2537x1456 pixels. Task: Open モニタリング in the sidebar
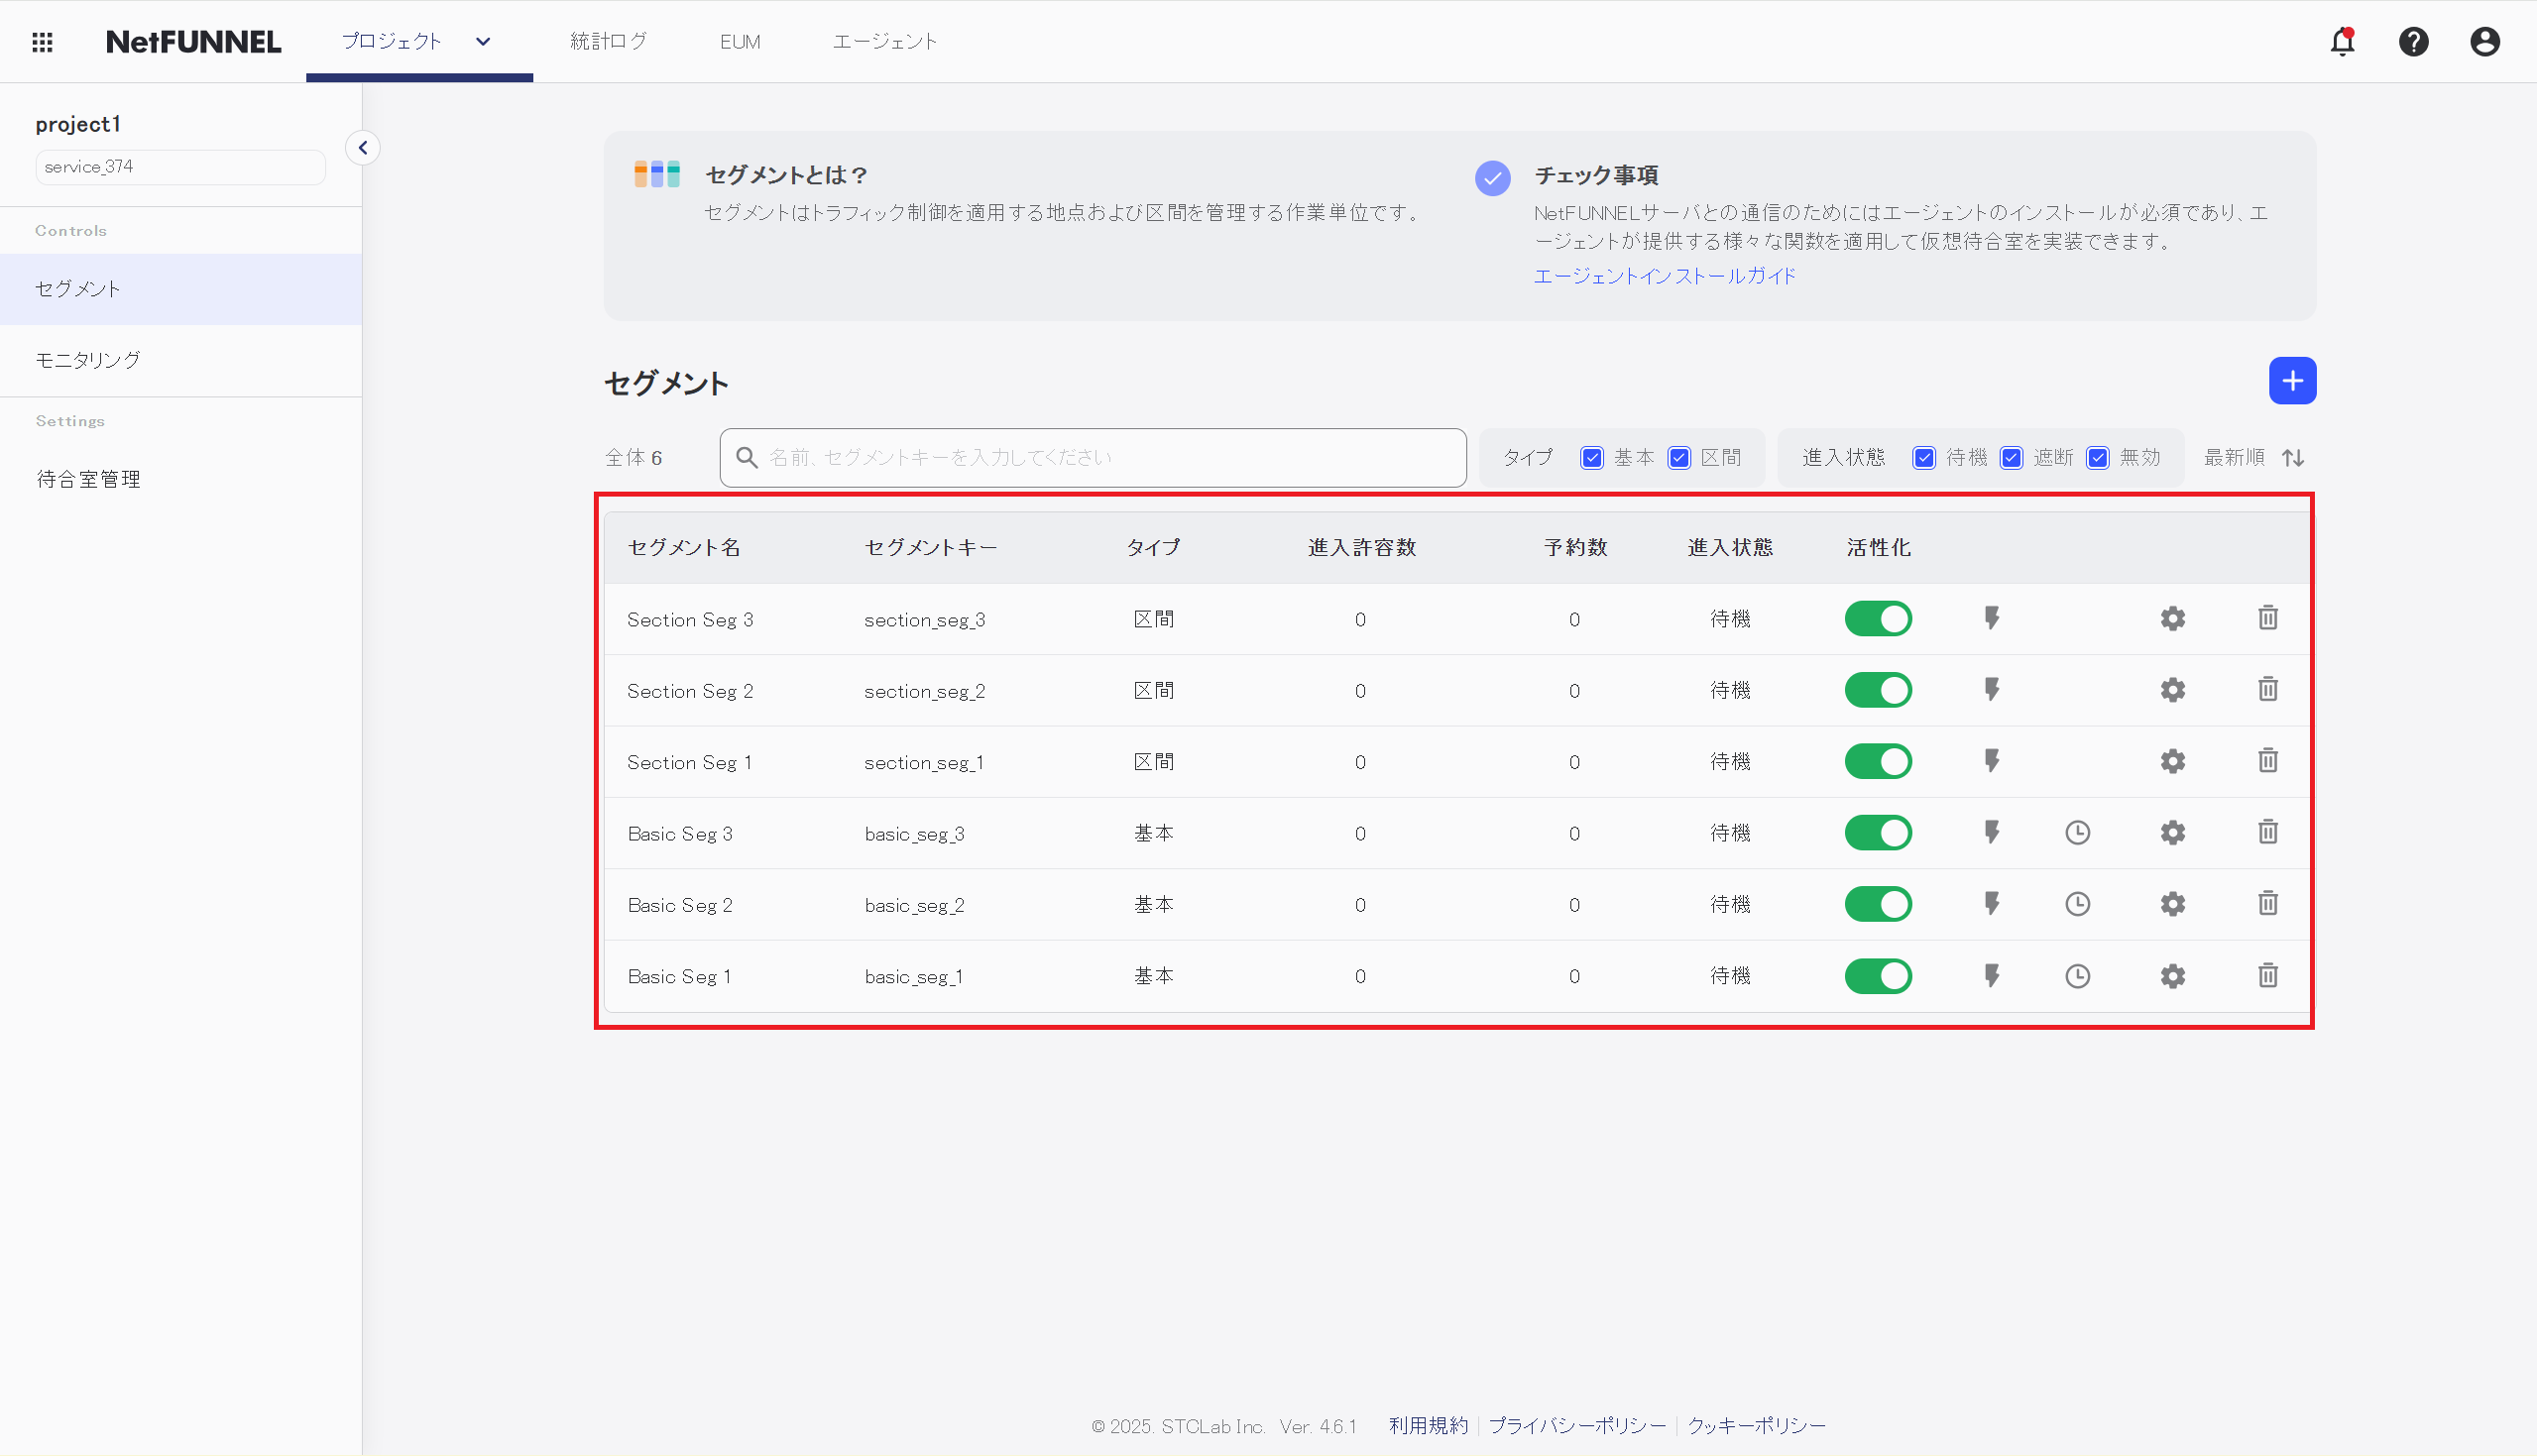click(88, 360)
